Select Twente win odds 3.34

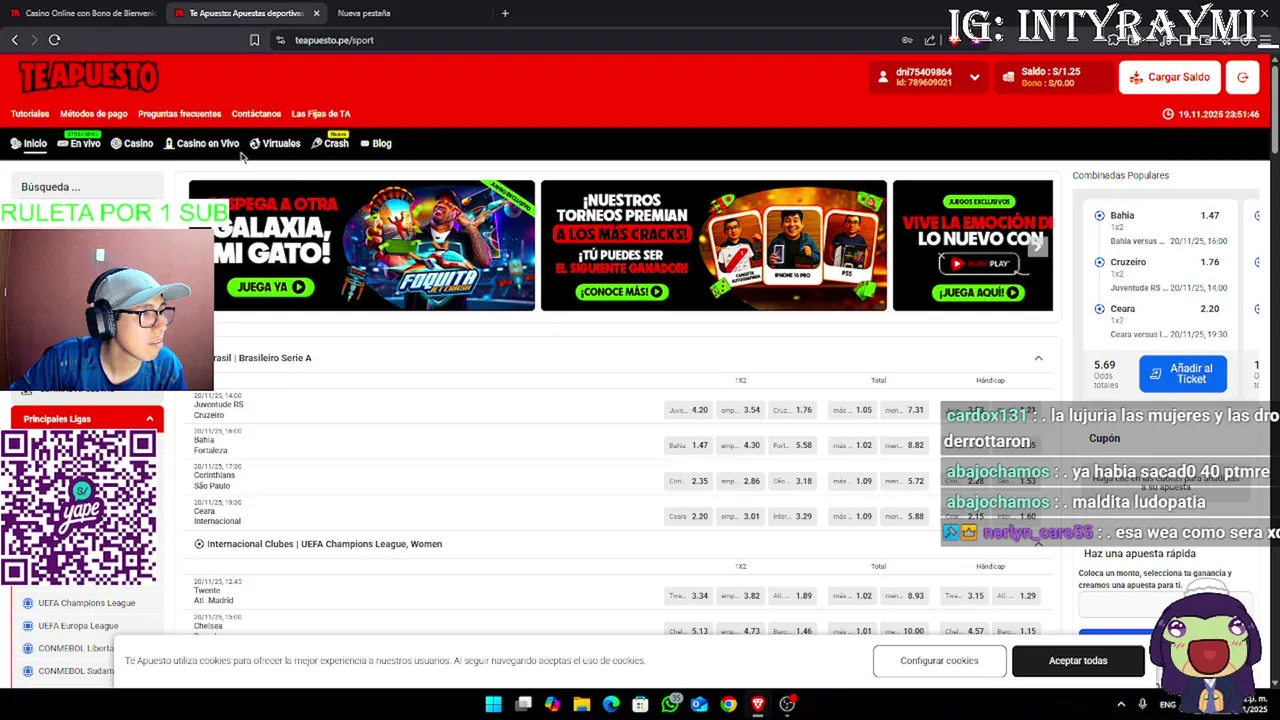point(688,596)
